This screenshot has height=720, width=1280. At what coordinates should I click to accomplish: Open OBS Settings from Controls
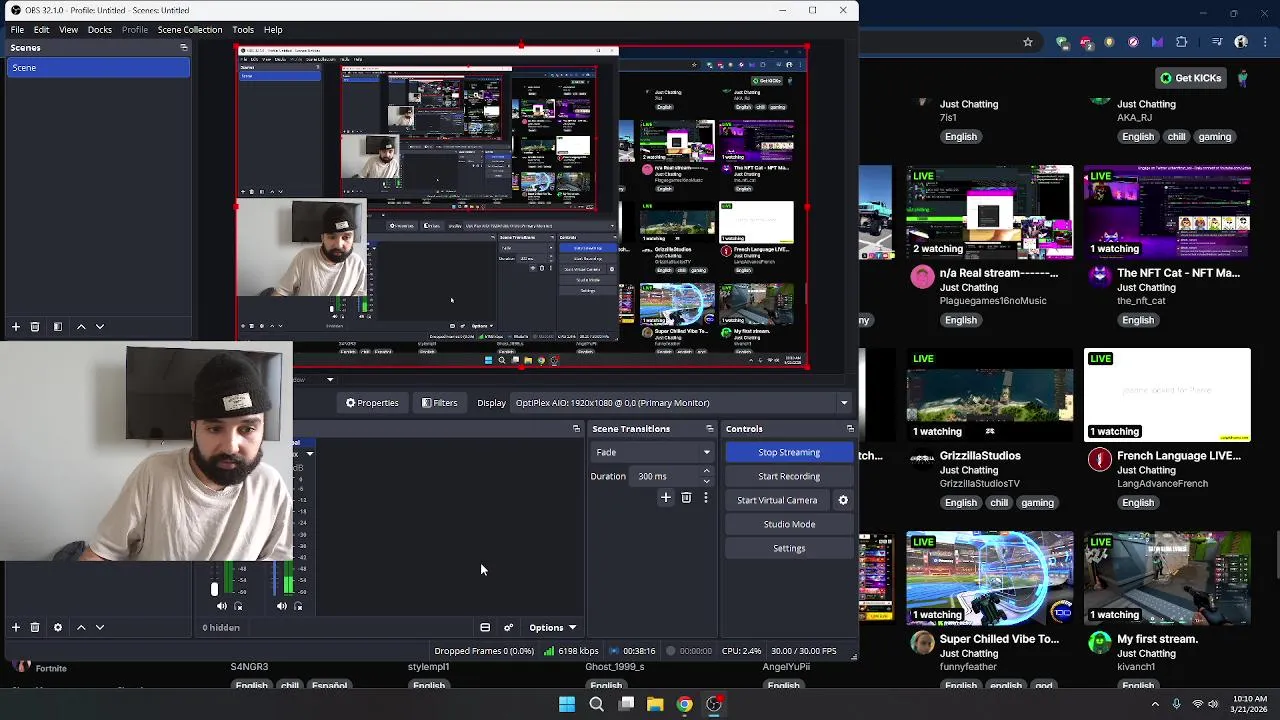[x=789, y=548]
